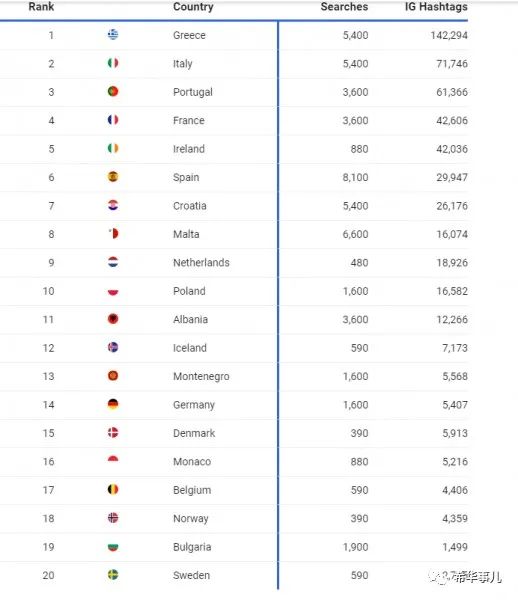Select the Malta flag icon

pyautogui.click(x=113, y=233)
